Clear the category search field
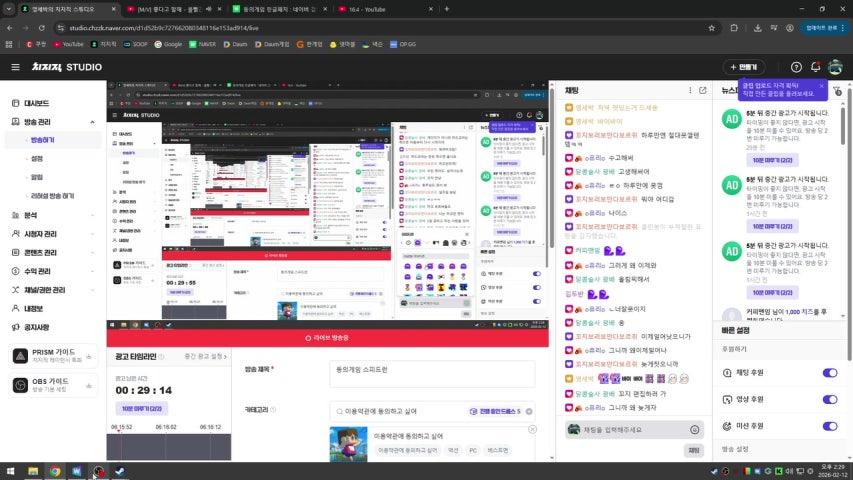Screen dimensions: 853x480 pos(529,411)
